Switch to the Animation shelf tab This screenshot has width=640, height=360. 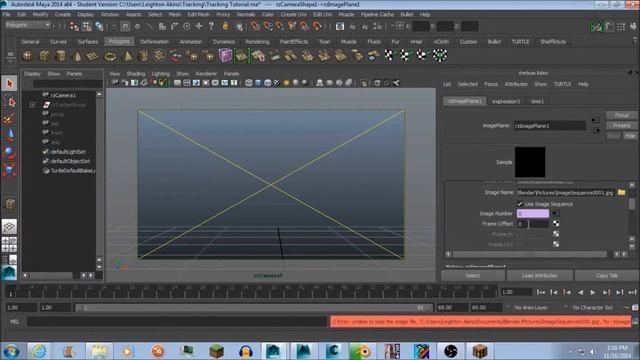[x=191, y=42]
